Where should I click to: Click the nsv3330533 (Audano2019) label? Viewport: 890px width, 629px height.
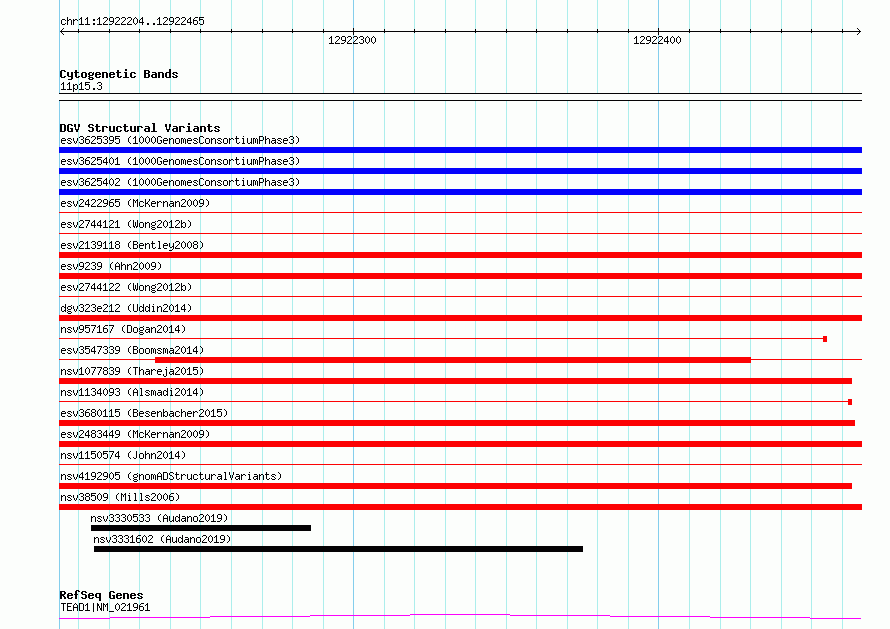pos(159,518)
